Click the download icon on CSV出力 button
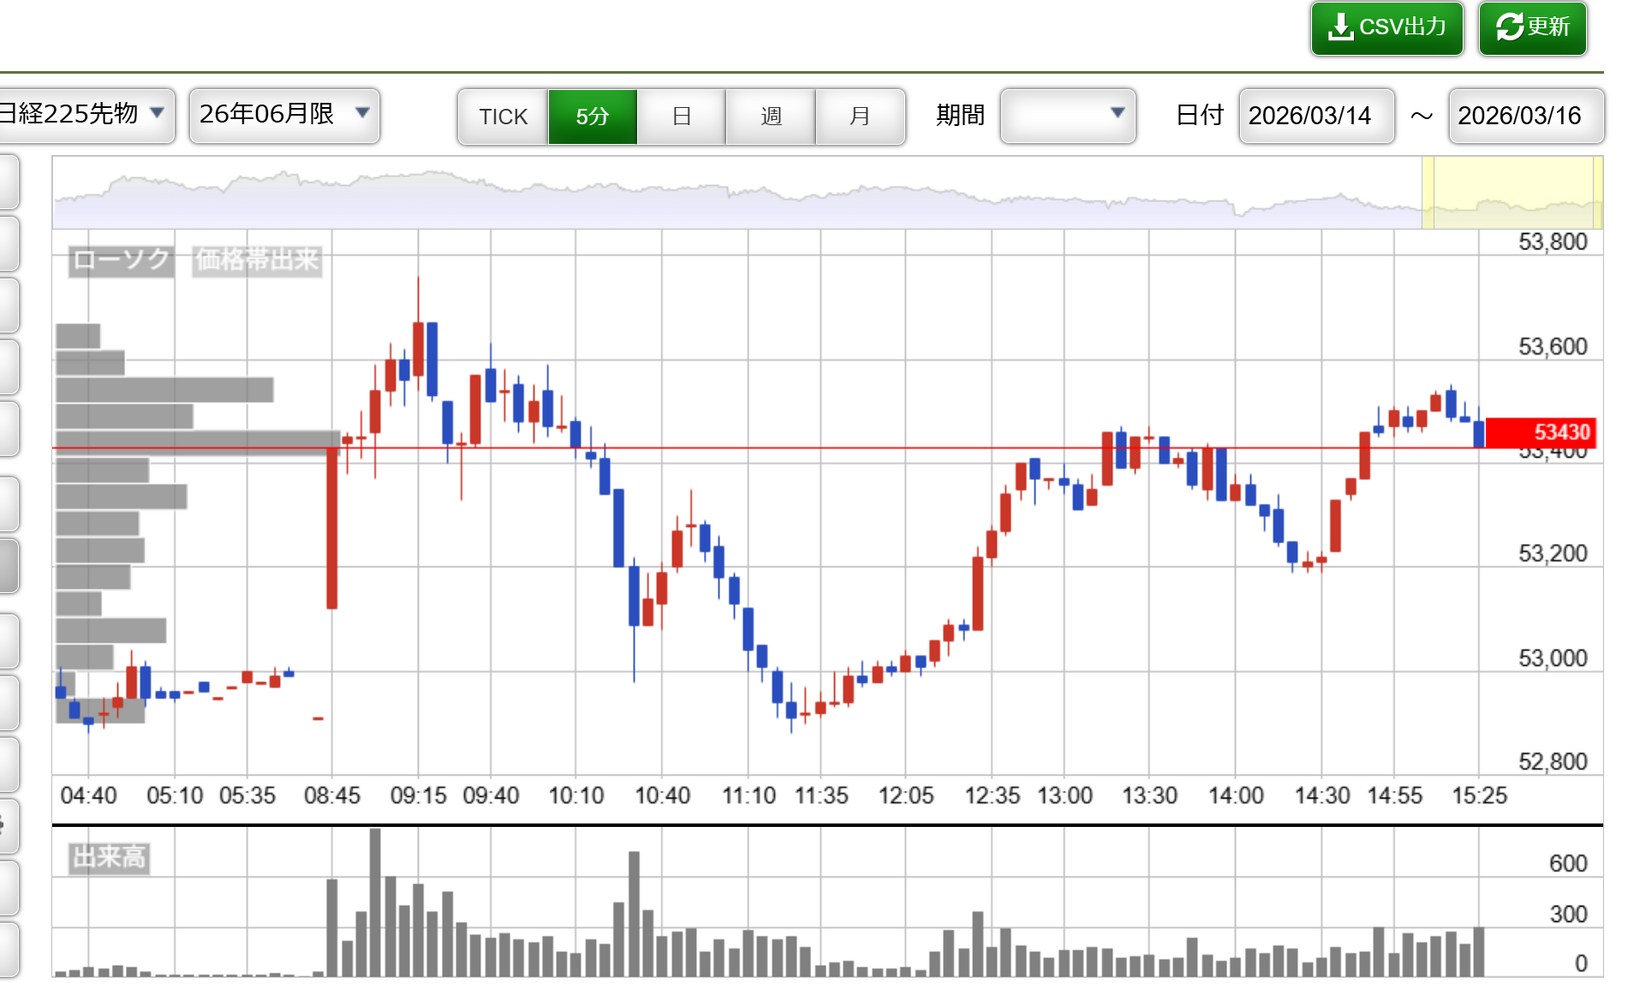 point(1340,28)
